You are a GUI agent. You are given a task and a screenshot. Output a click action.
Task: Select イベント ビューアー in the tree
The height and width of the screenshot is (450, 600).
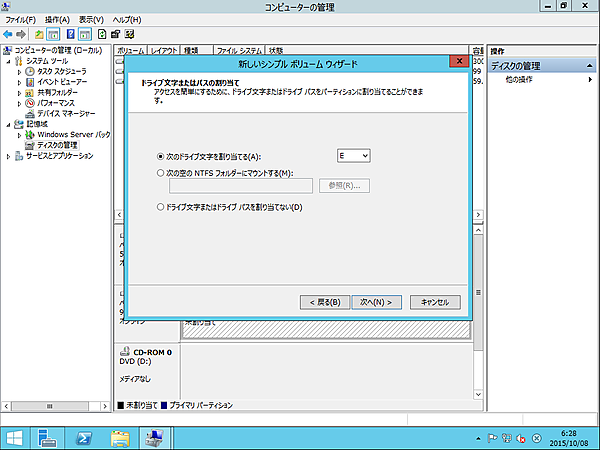pyautogui.click(x=62, y=82)
